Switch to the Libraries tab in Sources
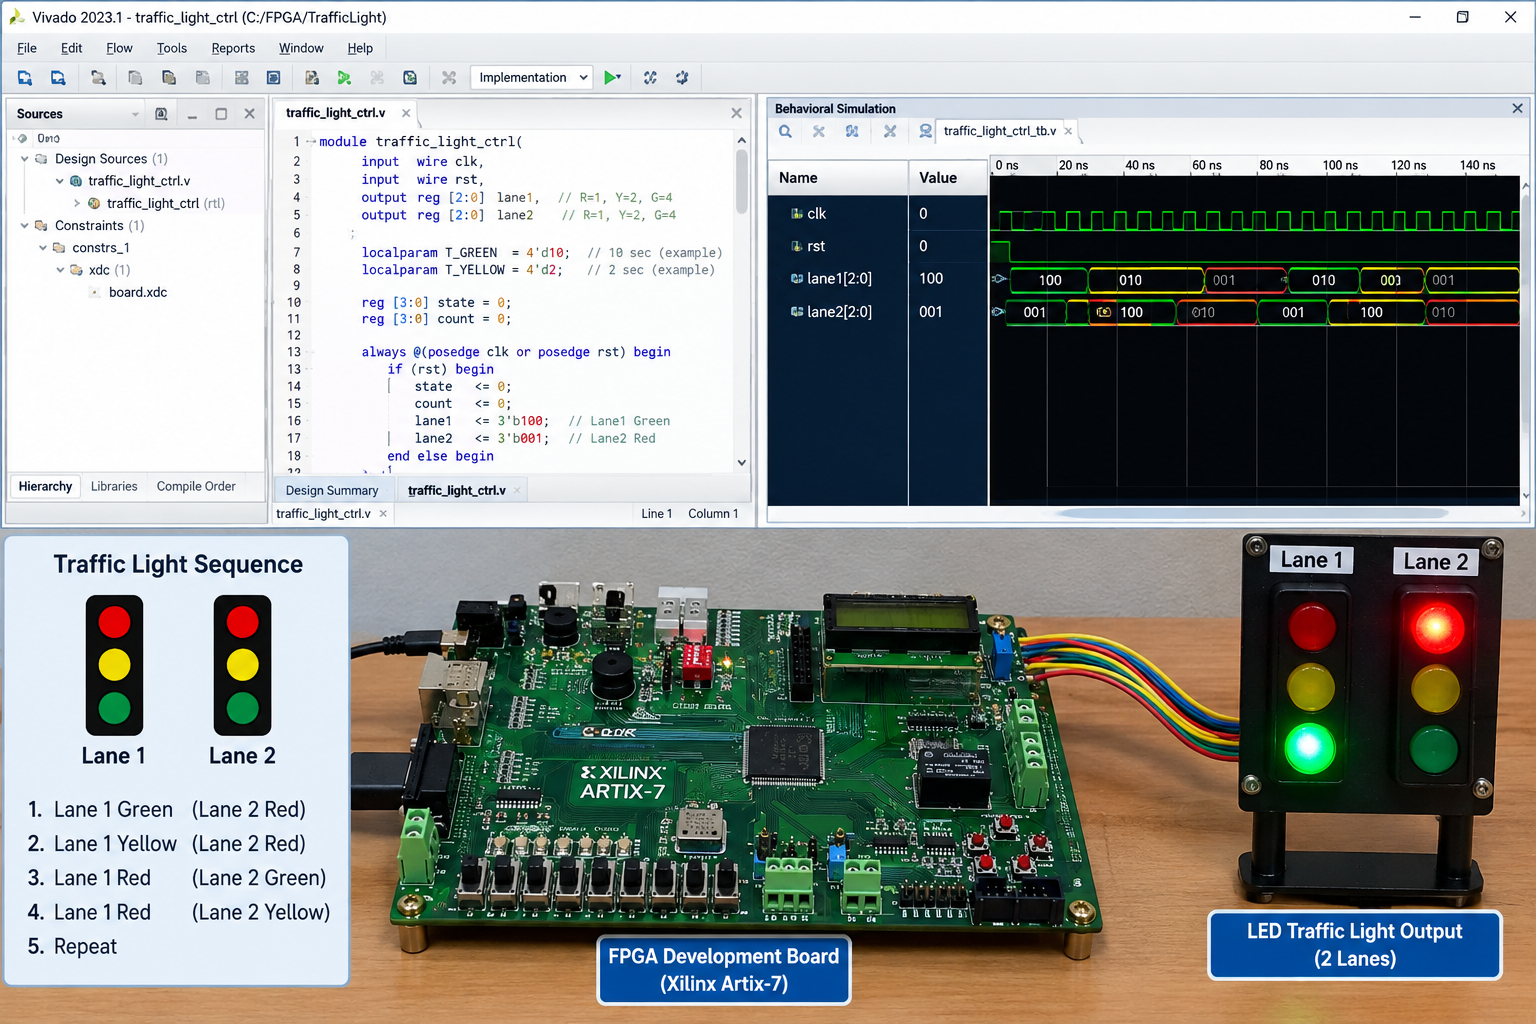 [114, 487]
